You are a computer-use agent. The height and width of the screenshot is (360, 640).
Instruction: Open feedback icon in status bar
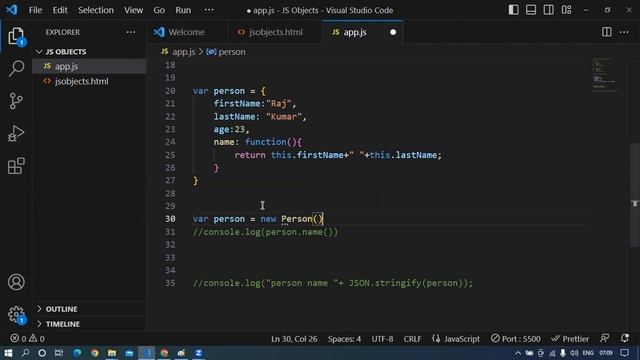[x=604, y=338]
